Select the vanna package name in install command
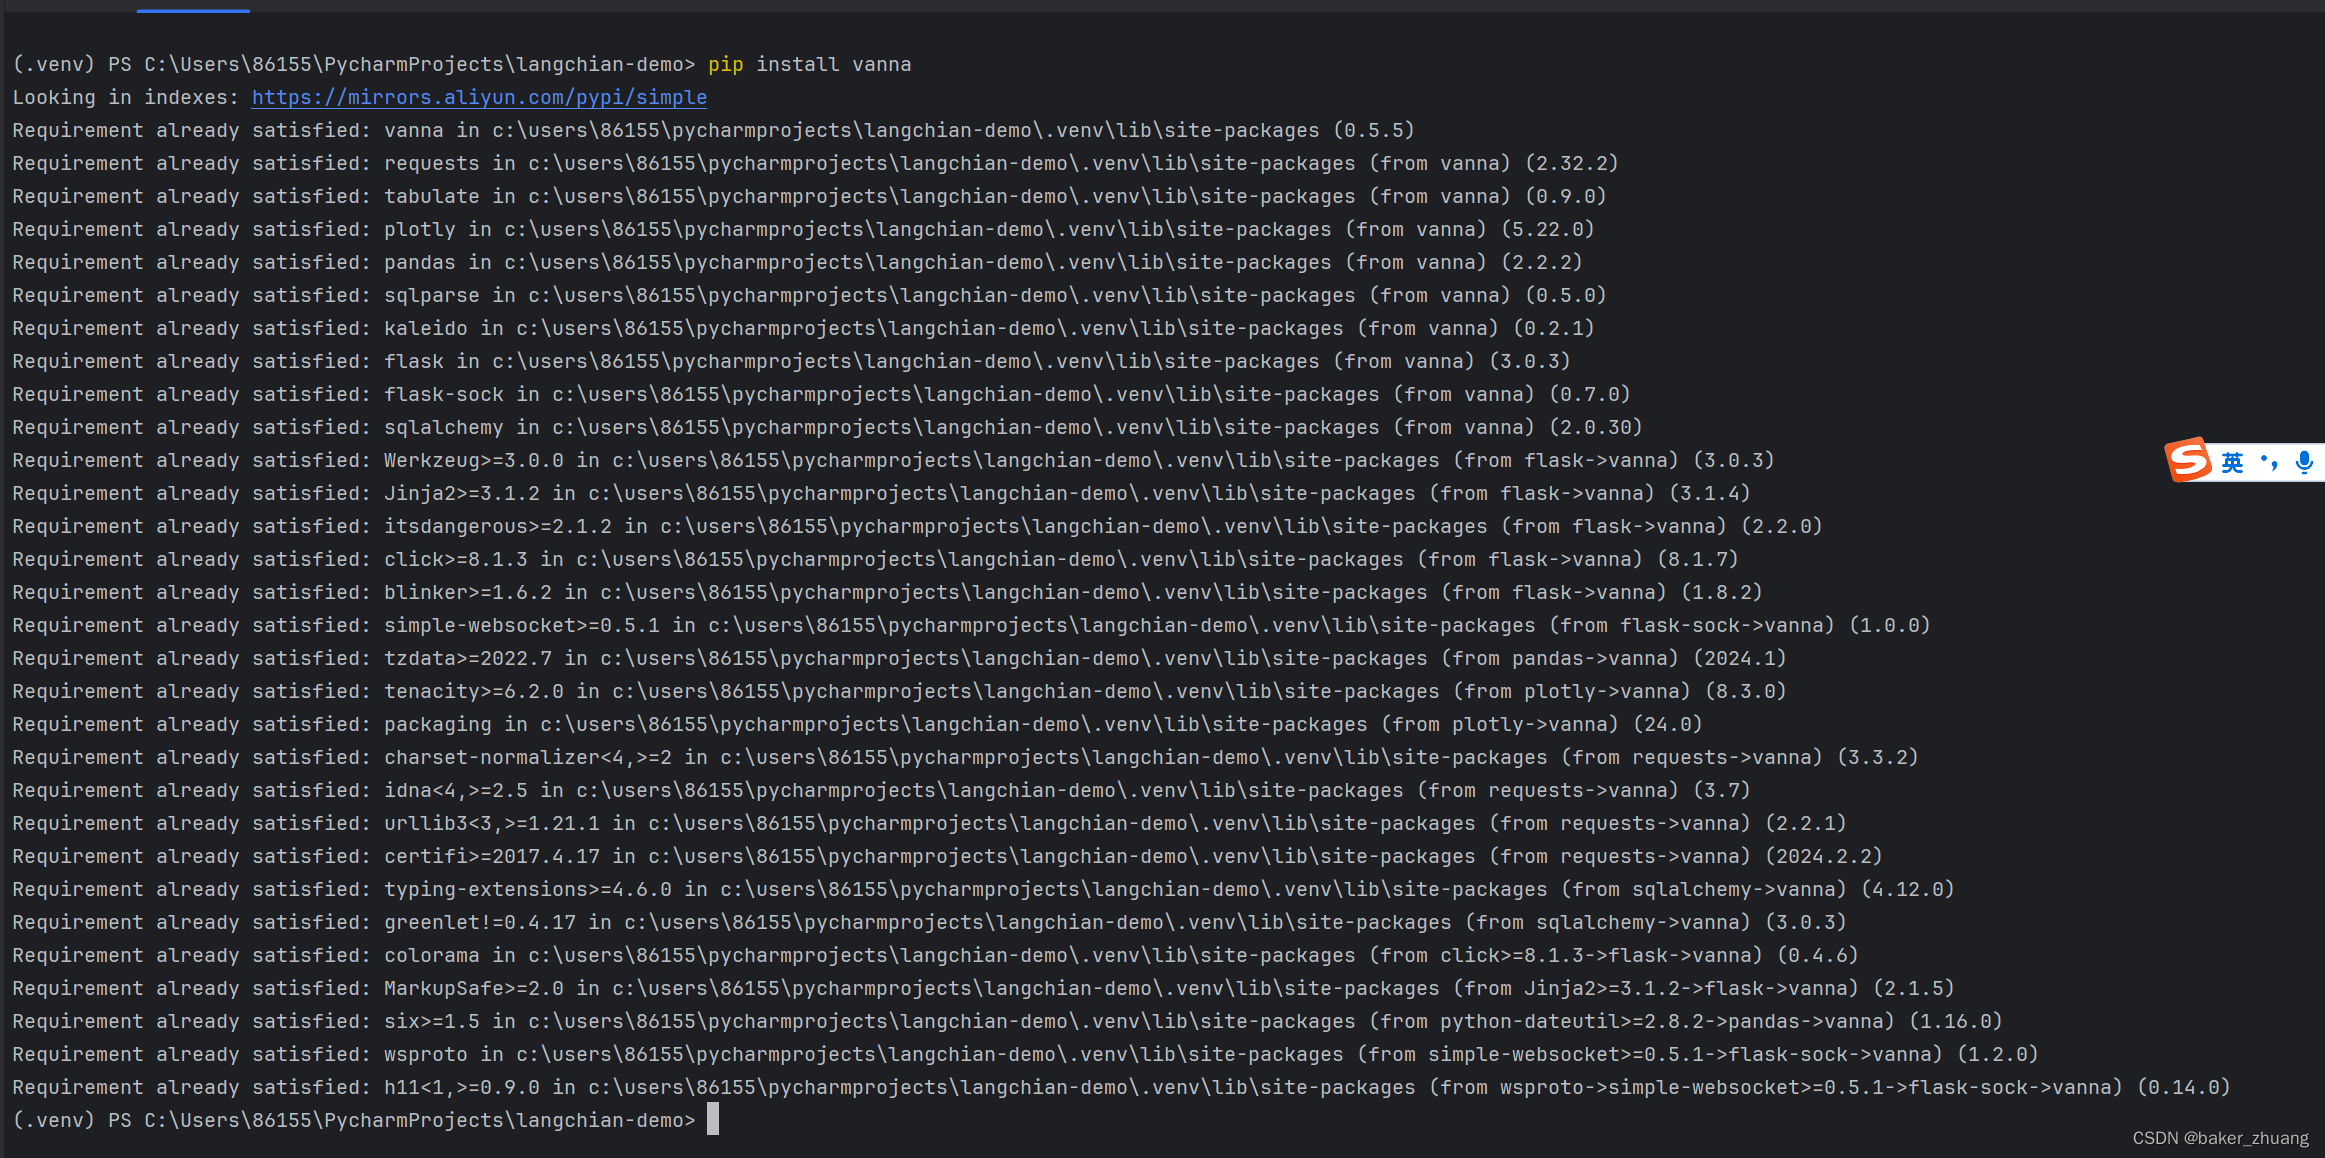This screenshot has width=2325, height=1158. [x=883, y=63]
